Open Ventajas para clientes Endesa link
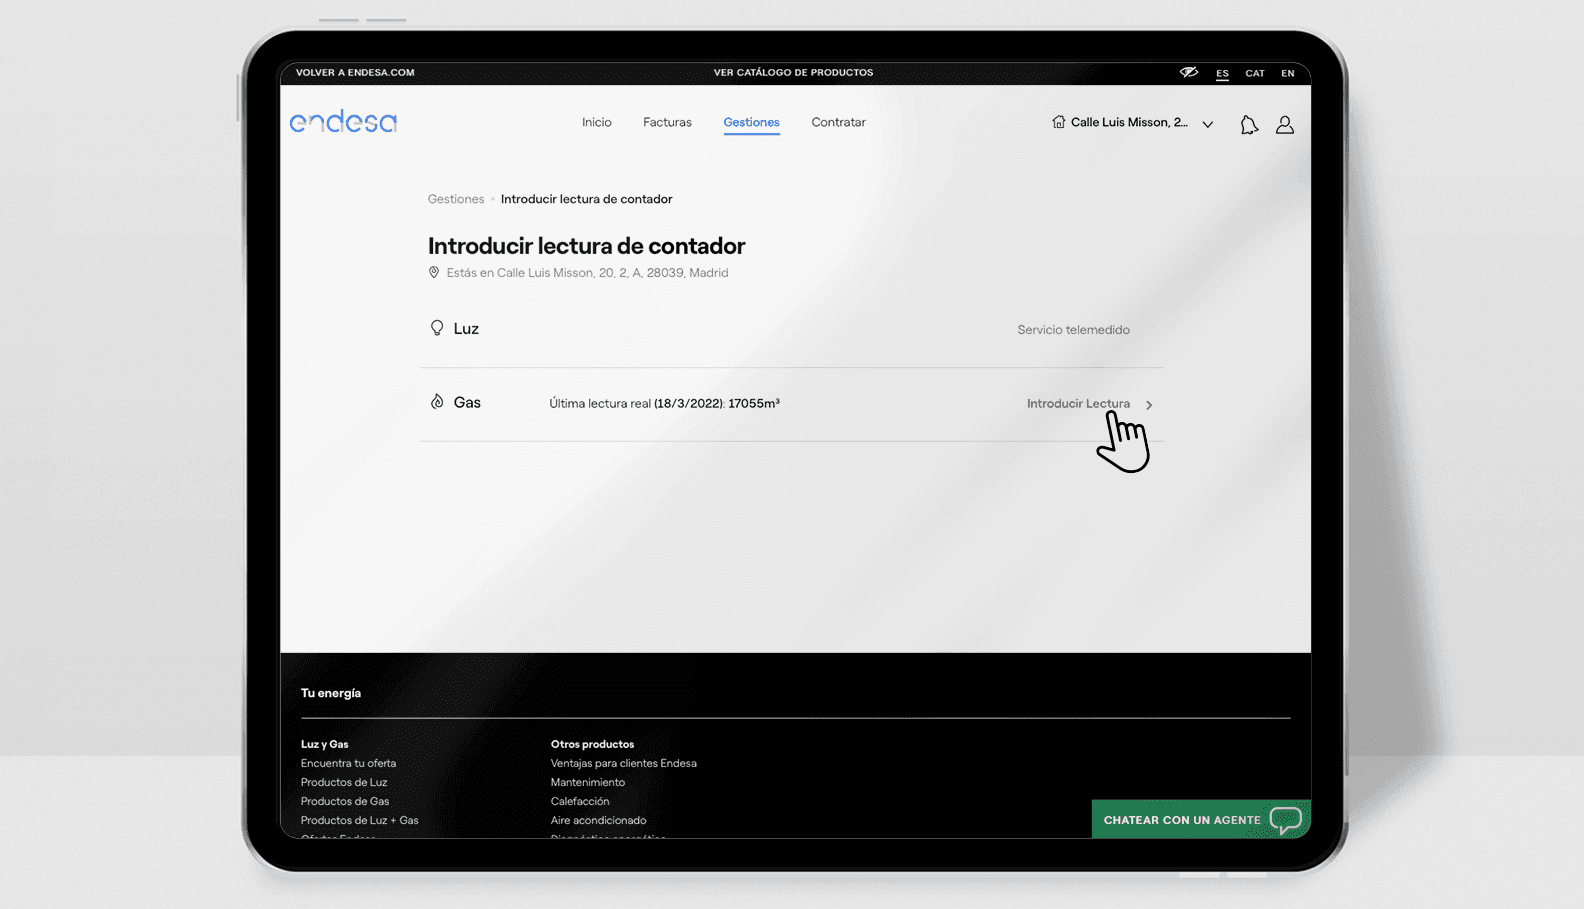 [x=624, y=763]
